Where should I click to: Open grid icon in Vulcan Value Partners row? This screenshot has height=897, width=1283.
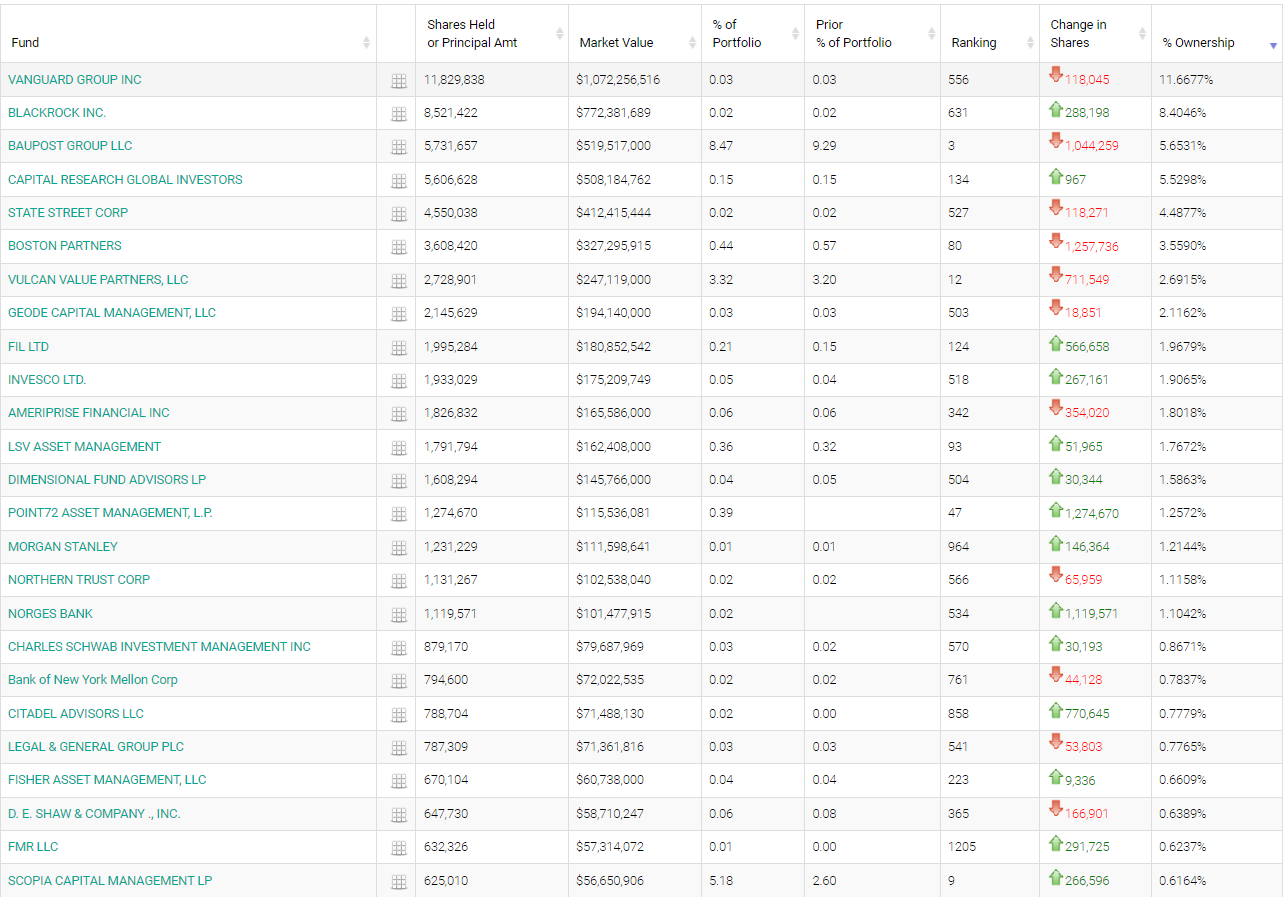398,281
